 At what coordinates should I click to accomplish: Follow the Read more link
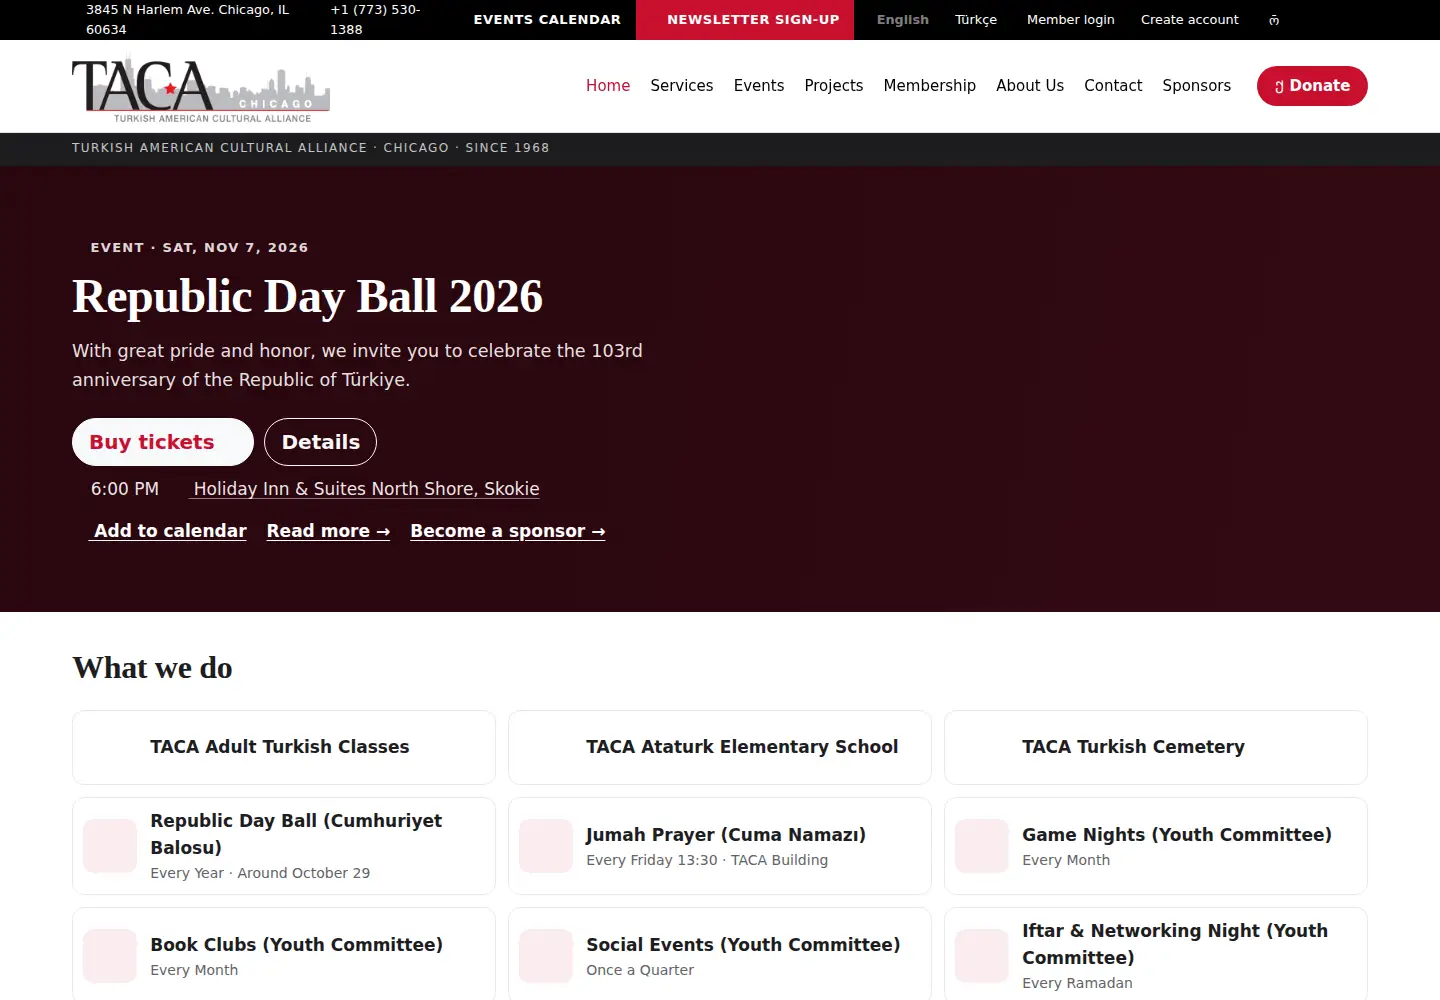coord(328,531)
